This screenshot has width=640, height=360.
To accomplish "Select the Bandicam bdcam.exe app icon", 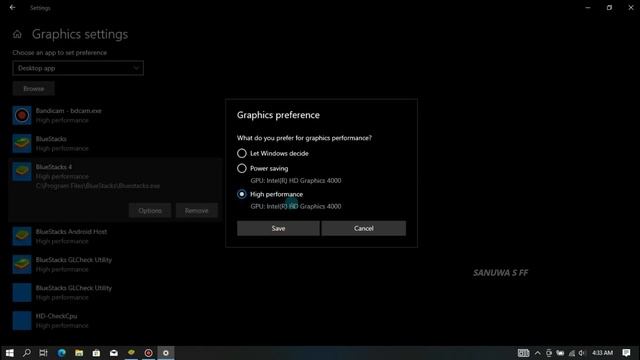I will pyautogui.click(x=22, y=116).
